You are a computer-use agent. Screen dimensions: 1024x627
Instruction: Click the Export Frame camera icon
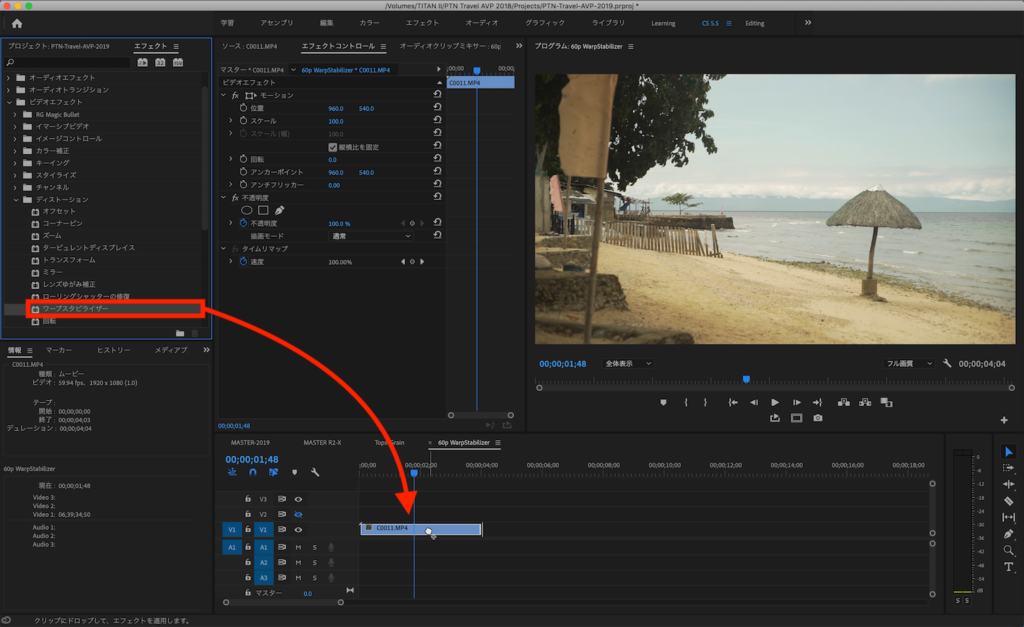pos(818,418)
